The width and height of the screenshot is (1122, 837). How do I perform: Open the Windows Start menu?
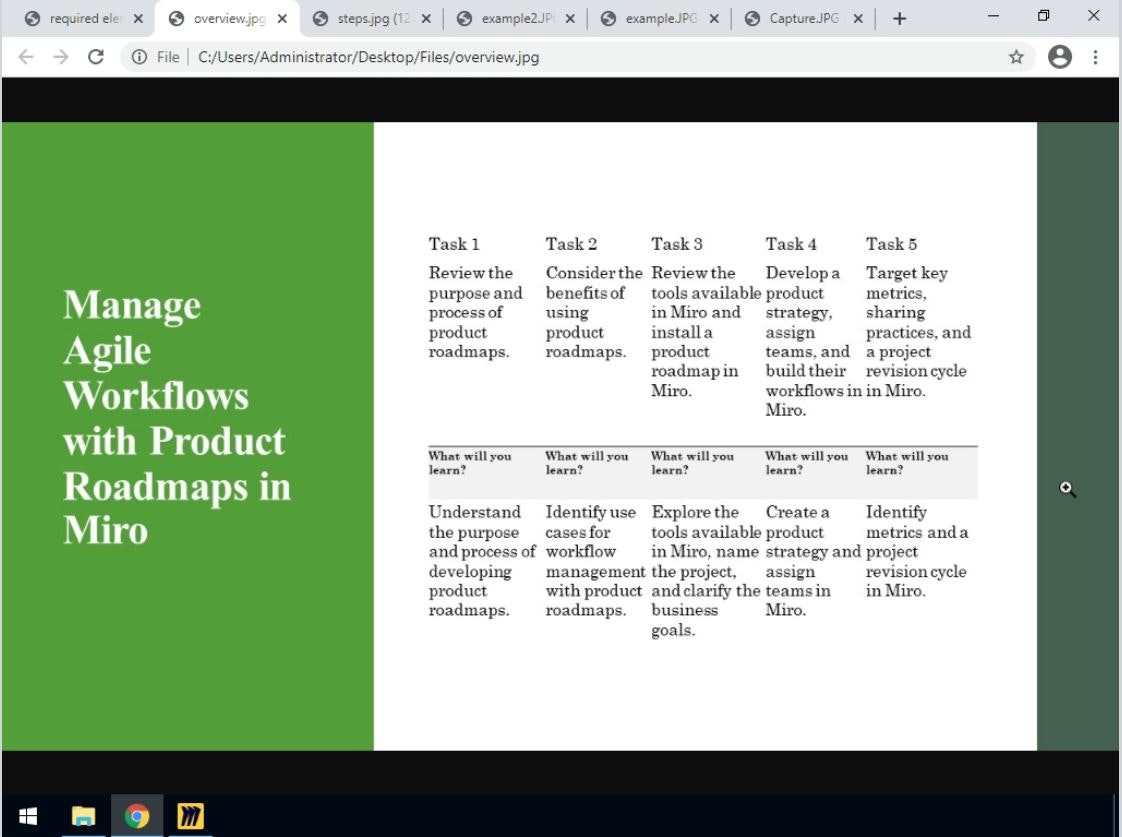[27, 816]
